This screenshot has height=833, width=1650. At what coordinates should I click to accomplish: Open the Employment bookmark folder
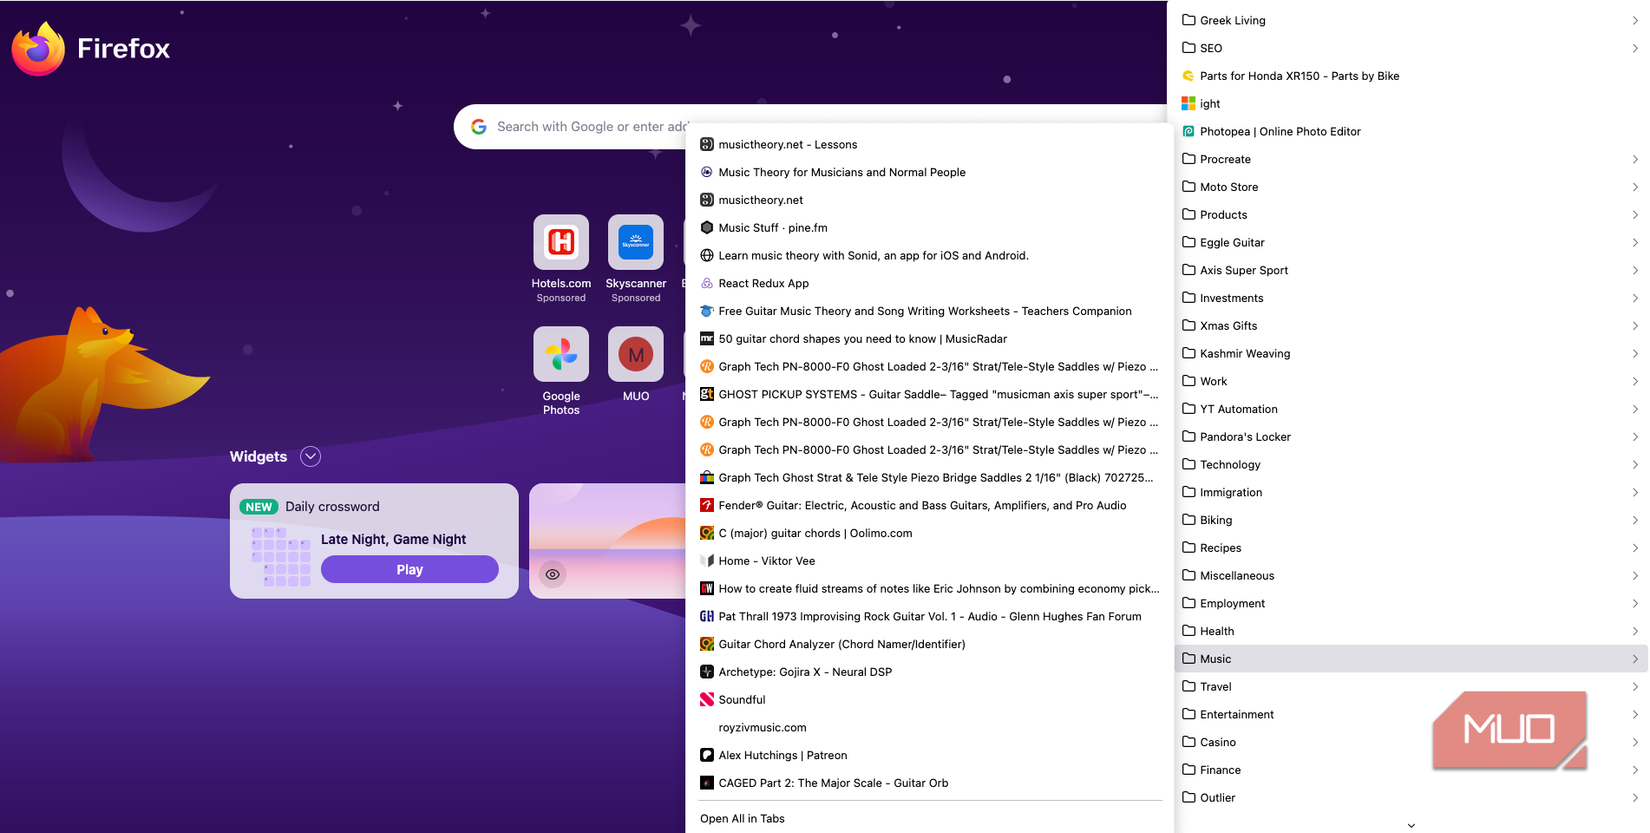click(x=1411, y=603)
